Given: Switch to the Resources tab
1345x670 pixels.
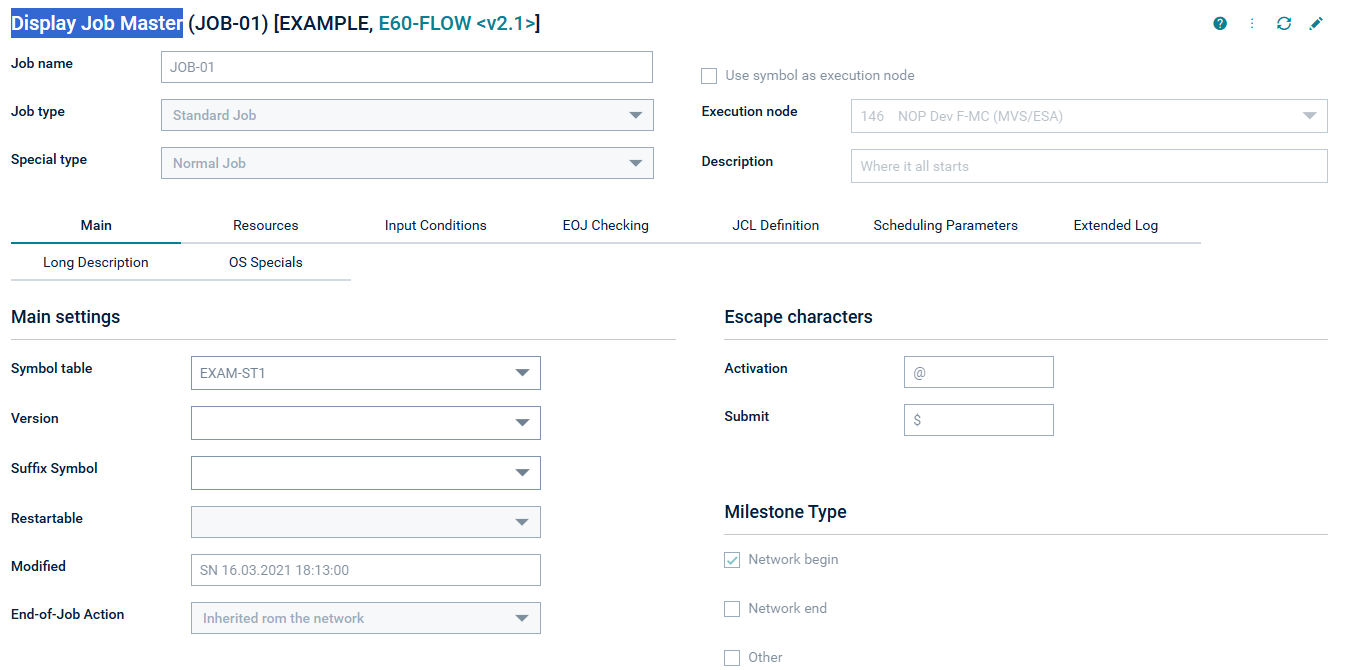Looking at the screenshot, I should (266, 225).
